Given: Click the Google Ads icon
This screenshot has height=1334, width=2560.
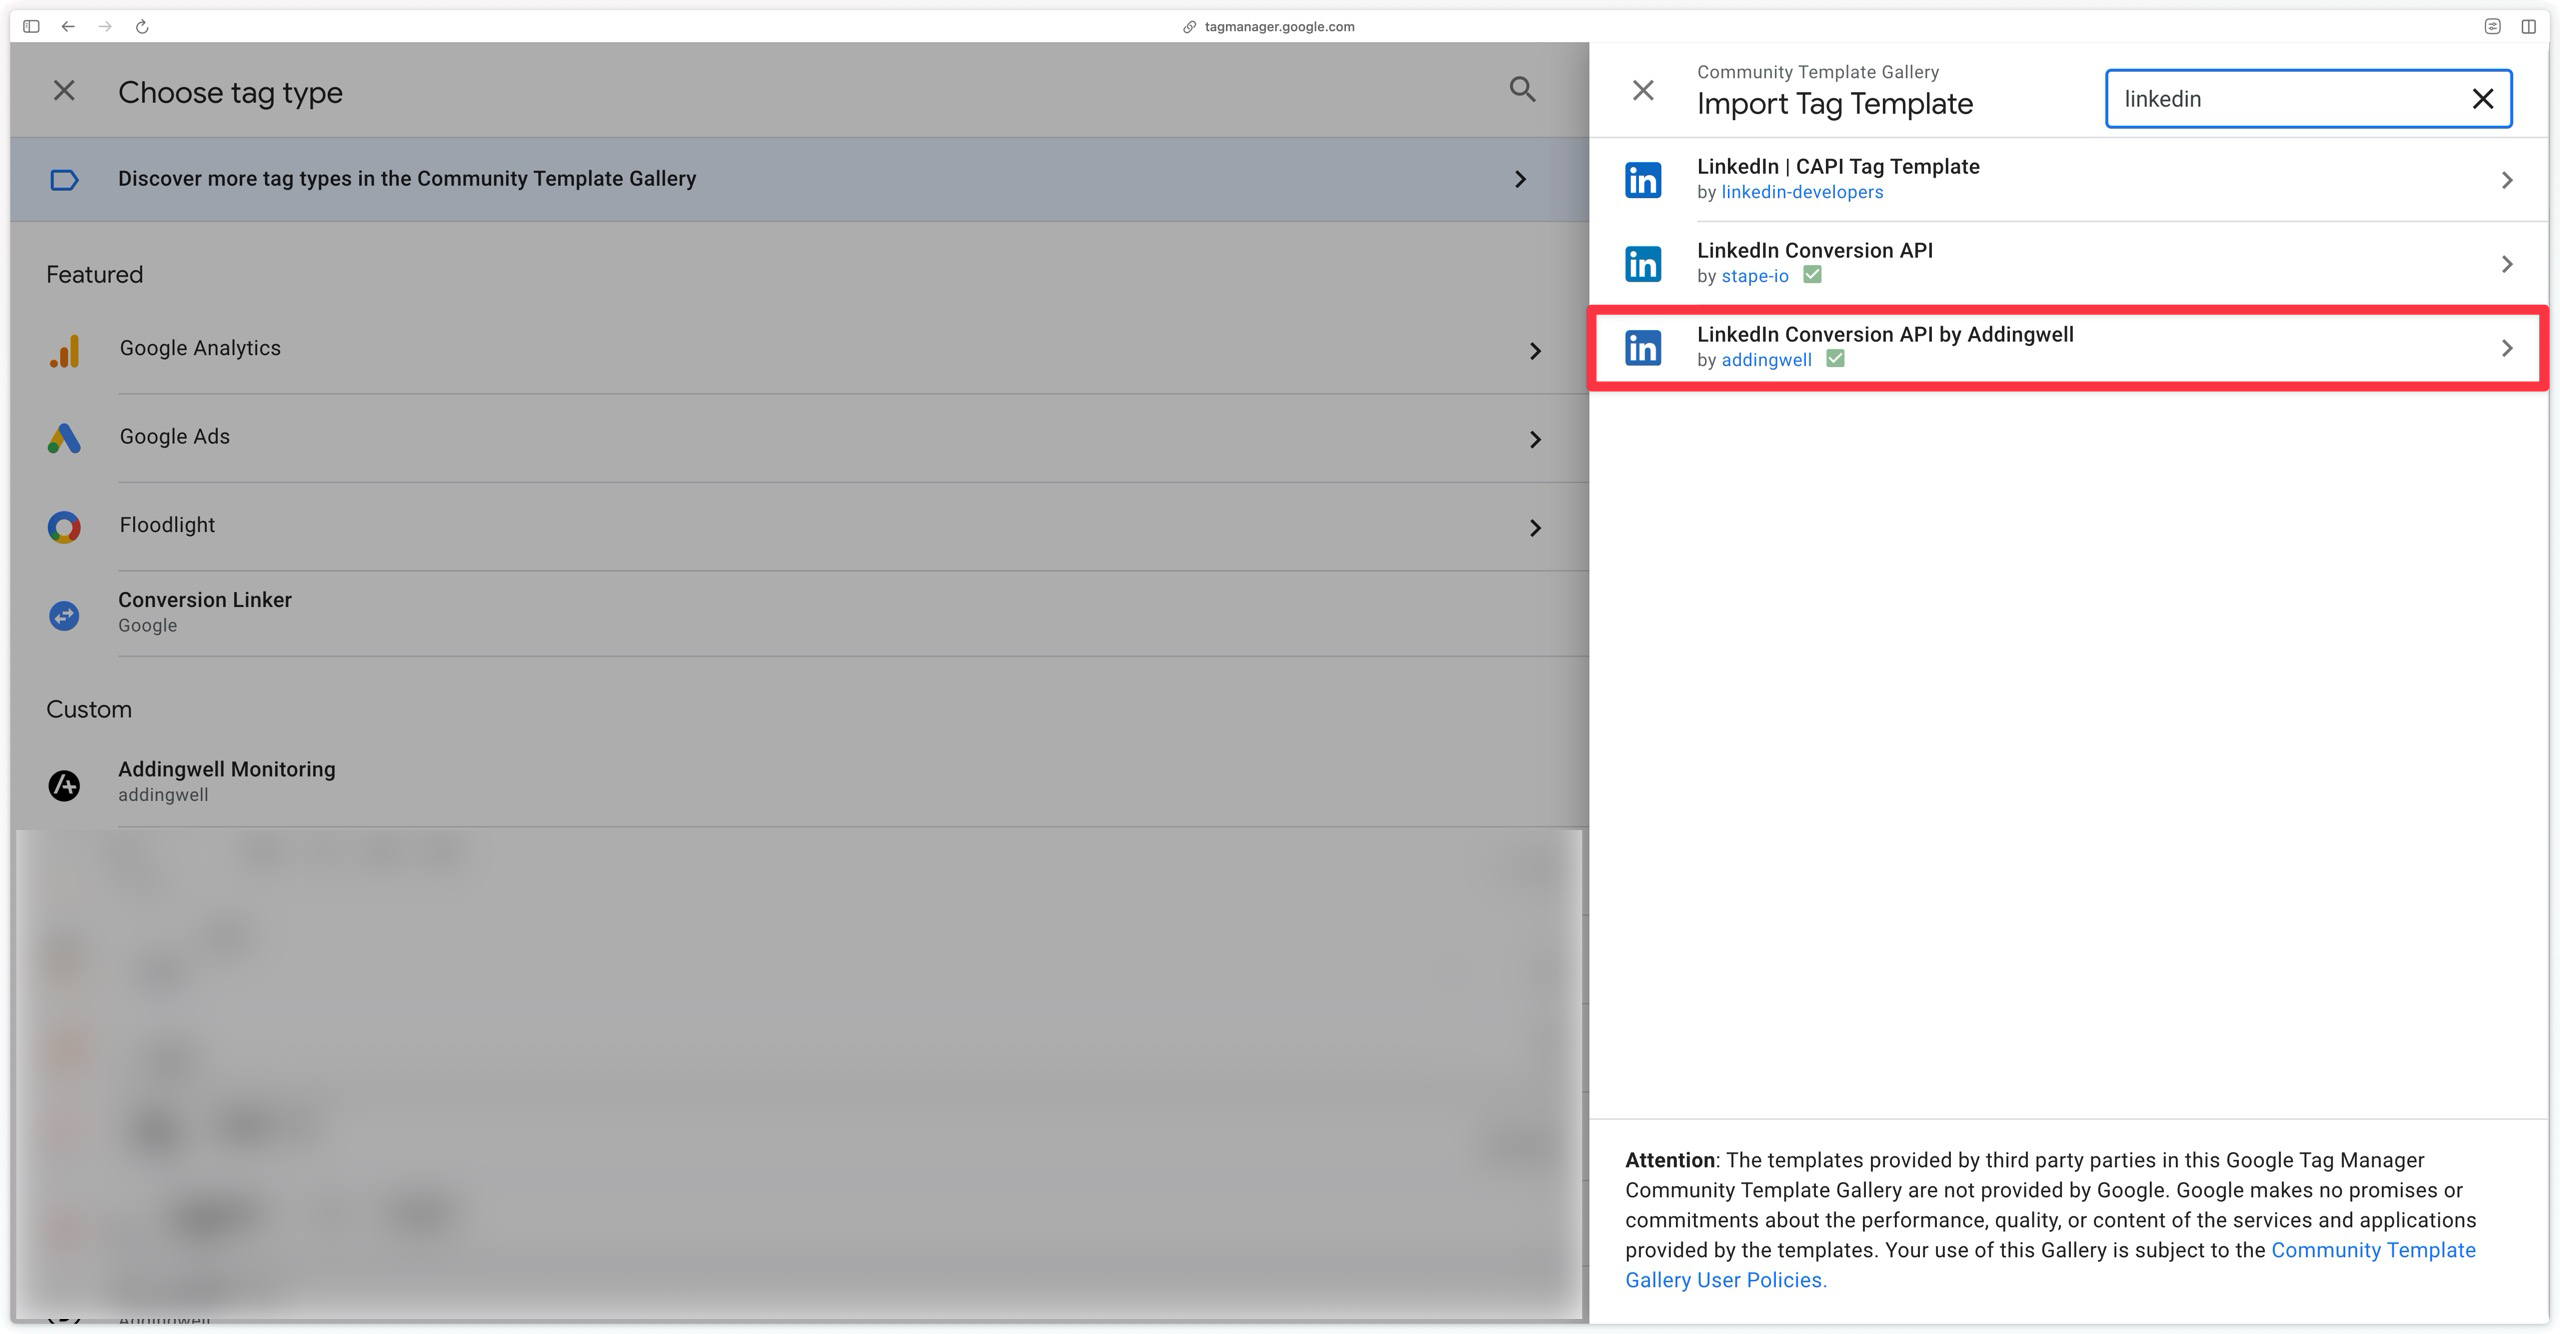Looking at the screenshot, I should click(x=64, y=438).
